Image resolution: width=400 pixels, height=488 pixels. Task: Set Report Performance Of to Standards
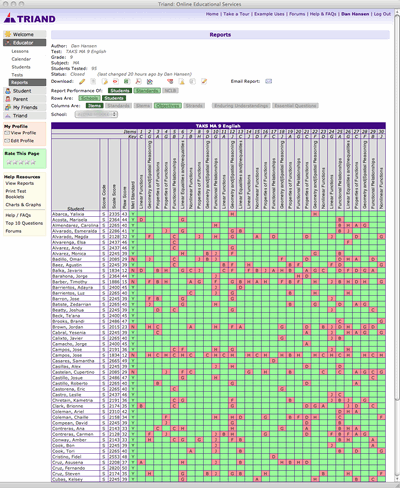point(147,91)
